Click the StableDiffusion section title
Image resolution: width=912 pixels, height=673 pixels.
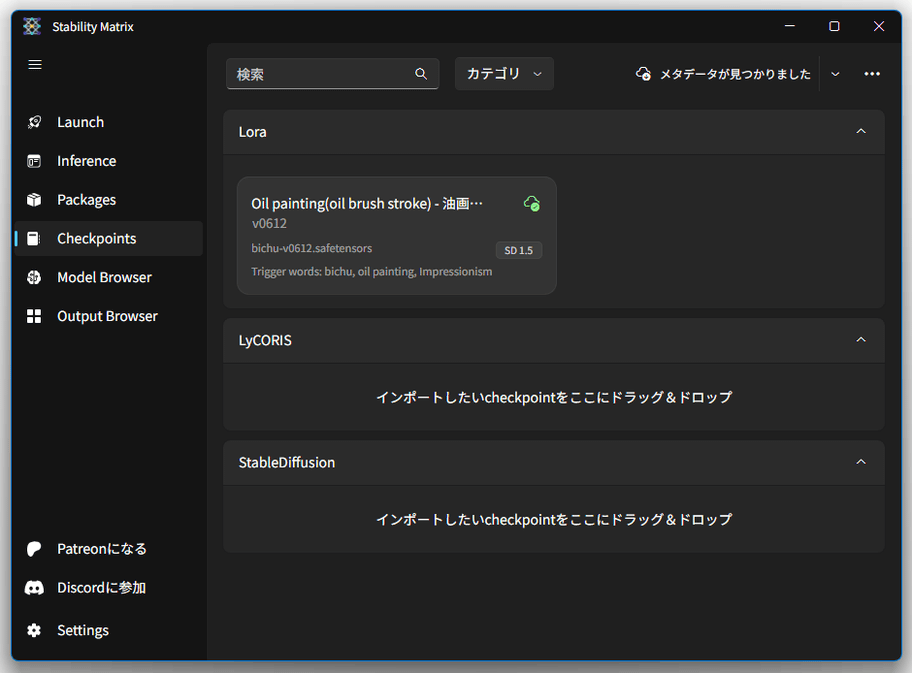pyautogui.click(x=287, y=462)
